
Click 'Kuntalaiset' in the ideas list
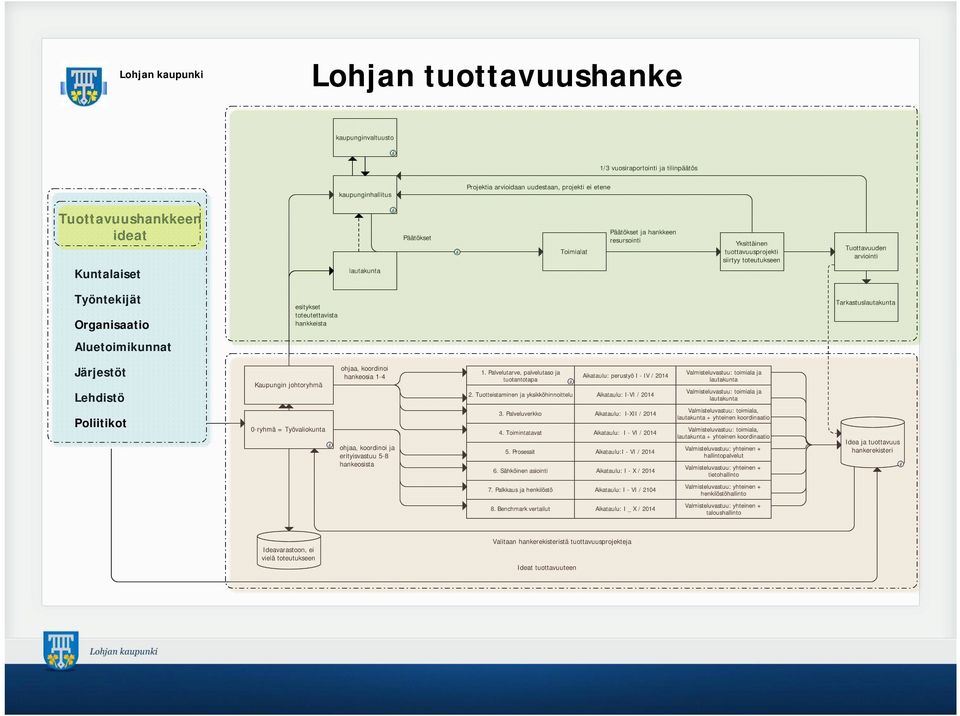[x=107, y=274]
